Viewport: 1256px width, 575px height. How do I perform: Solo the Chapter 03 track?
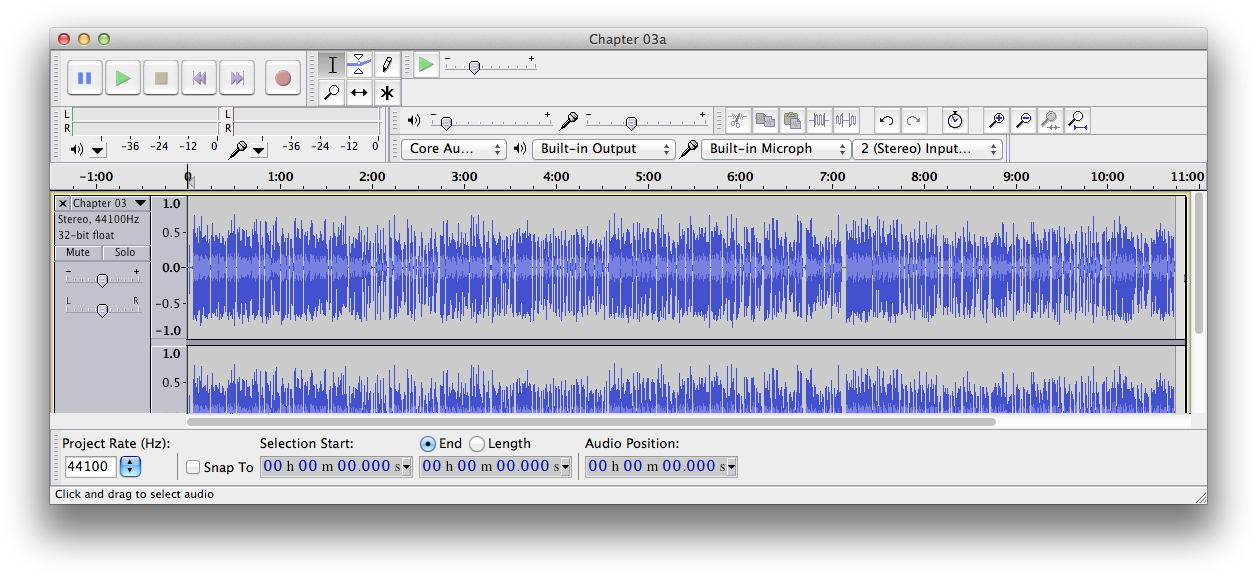[x=125, y=253]
